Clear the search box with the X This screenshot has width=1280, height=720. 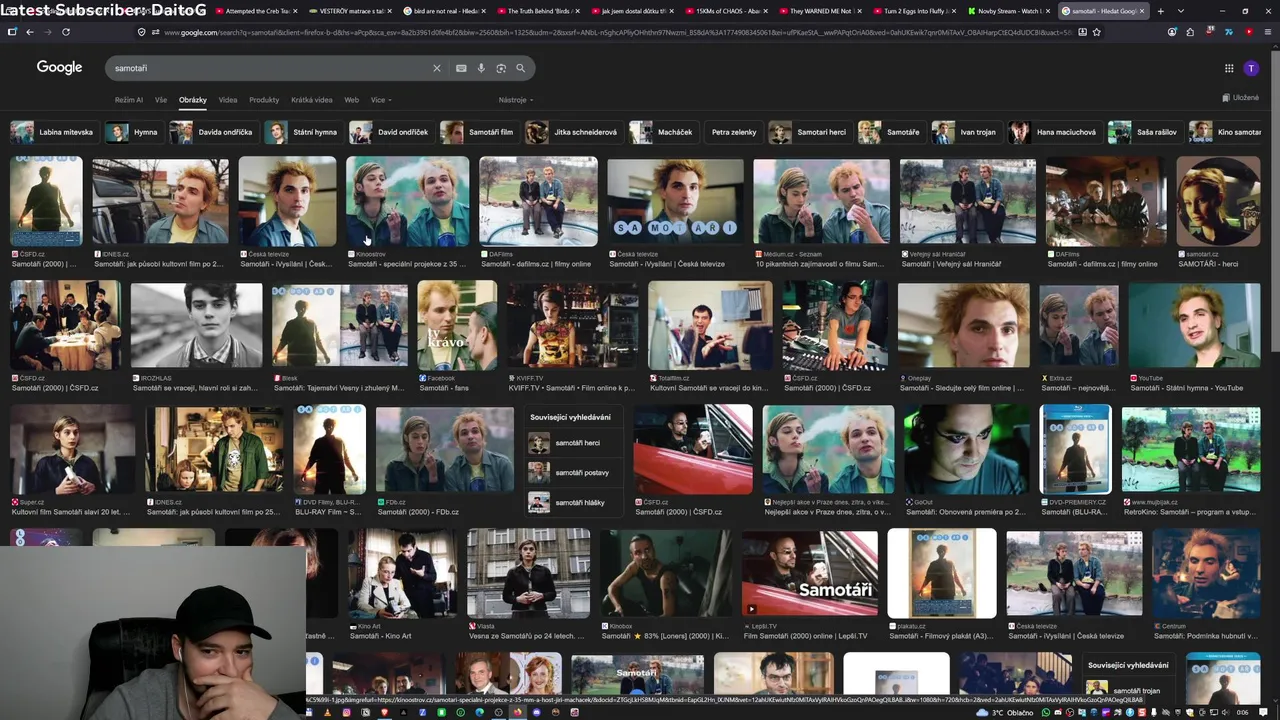click(436, 68)
